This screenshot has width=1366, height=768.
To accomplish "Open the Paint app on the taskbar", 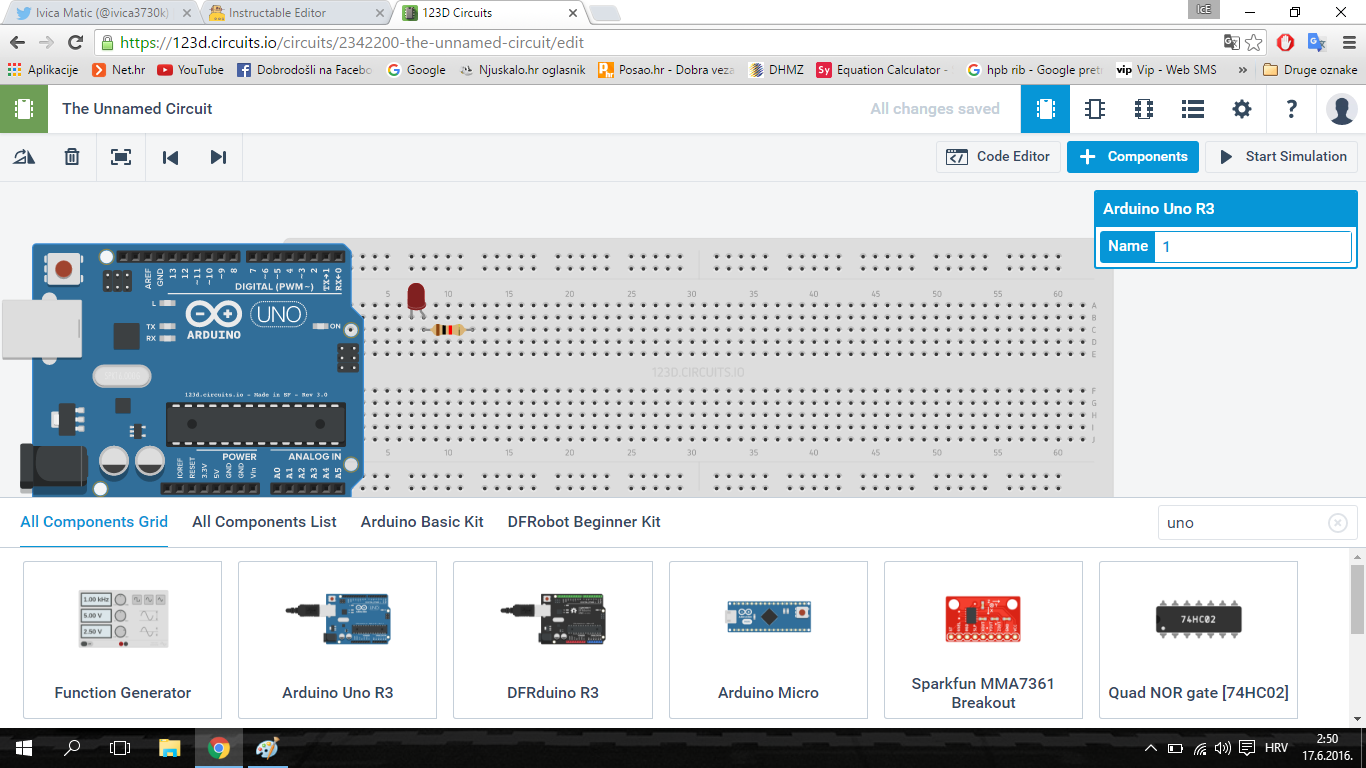I will pos(267,748).
